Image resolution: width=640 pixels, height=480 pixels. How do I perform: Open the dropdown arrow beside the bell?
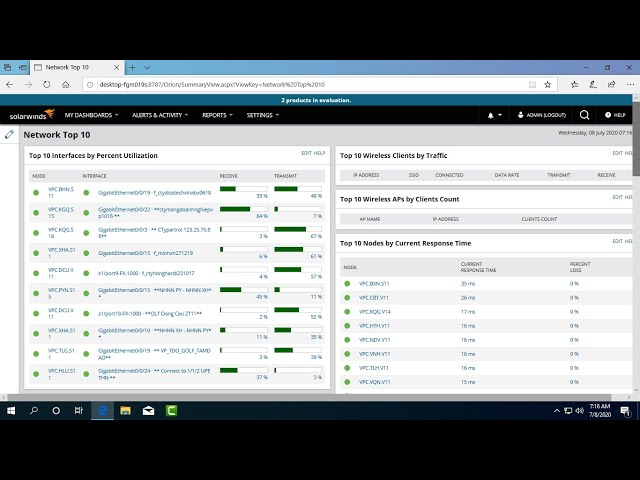[500, 116]
